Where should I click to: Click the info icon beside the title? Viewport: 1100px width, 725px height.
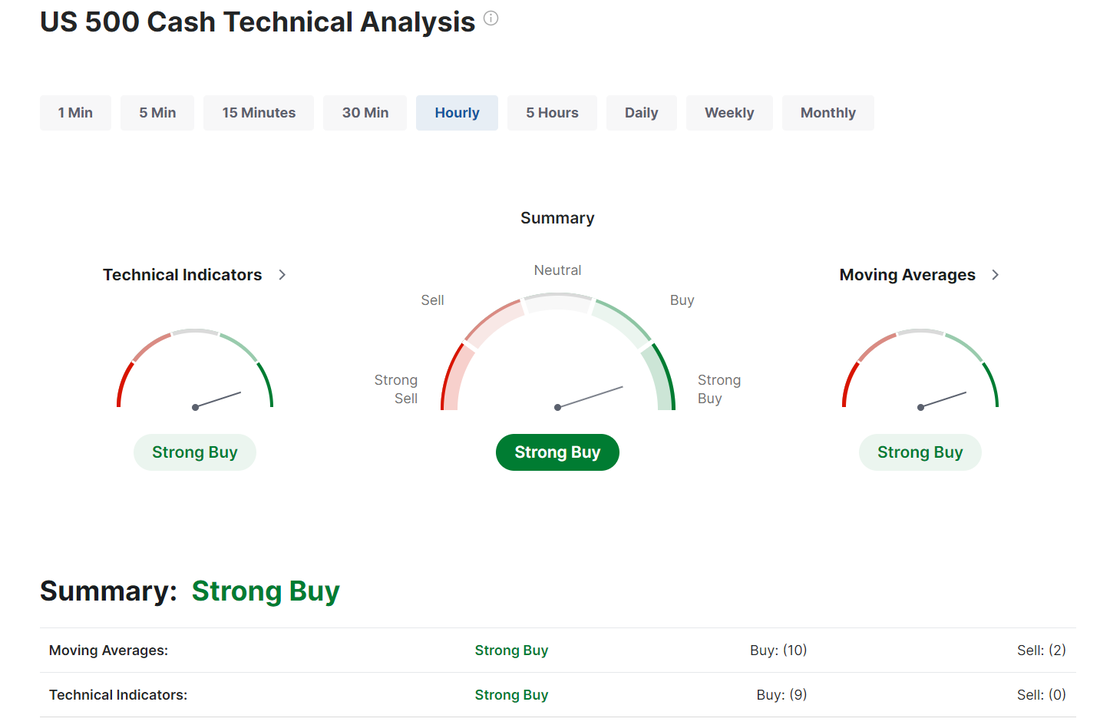(x=491, y=19)
